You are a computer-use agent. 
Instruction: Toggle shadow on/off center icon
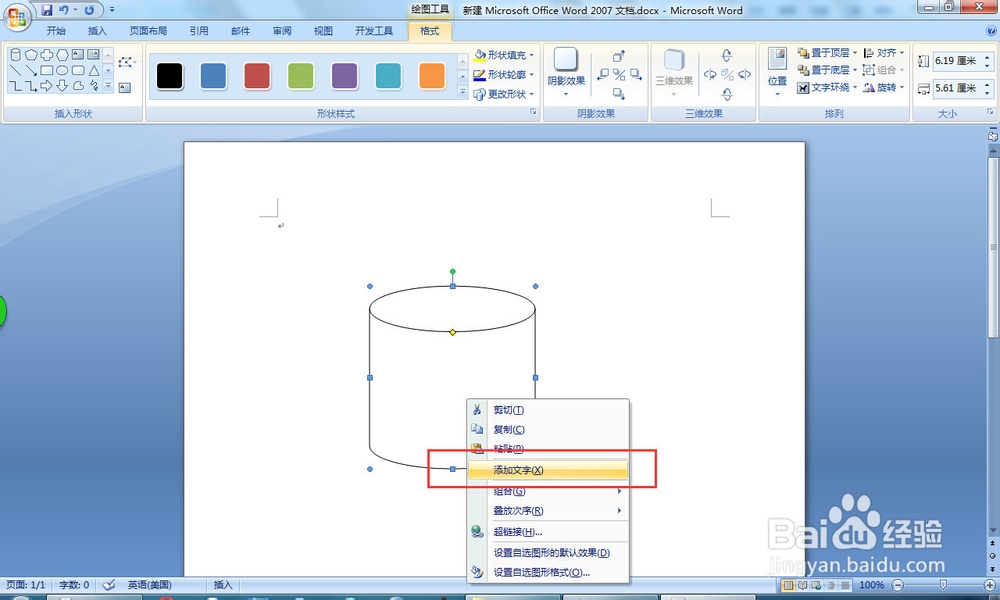[x=619, y=75]
